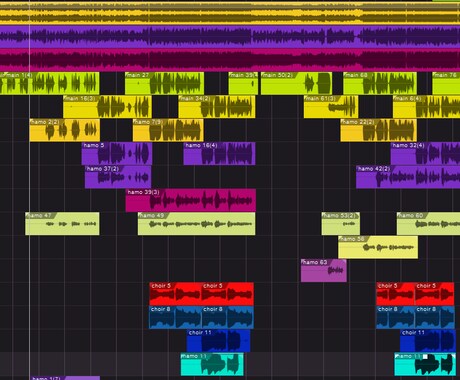
Task: Select the violet 'hamo 63' clip
Action: pyautogui.click(x=324, y=270)
